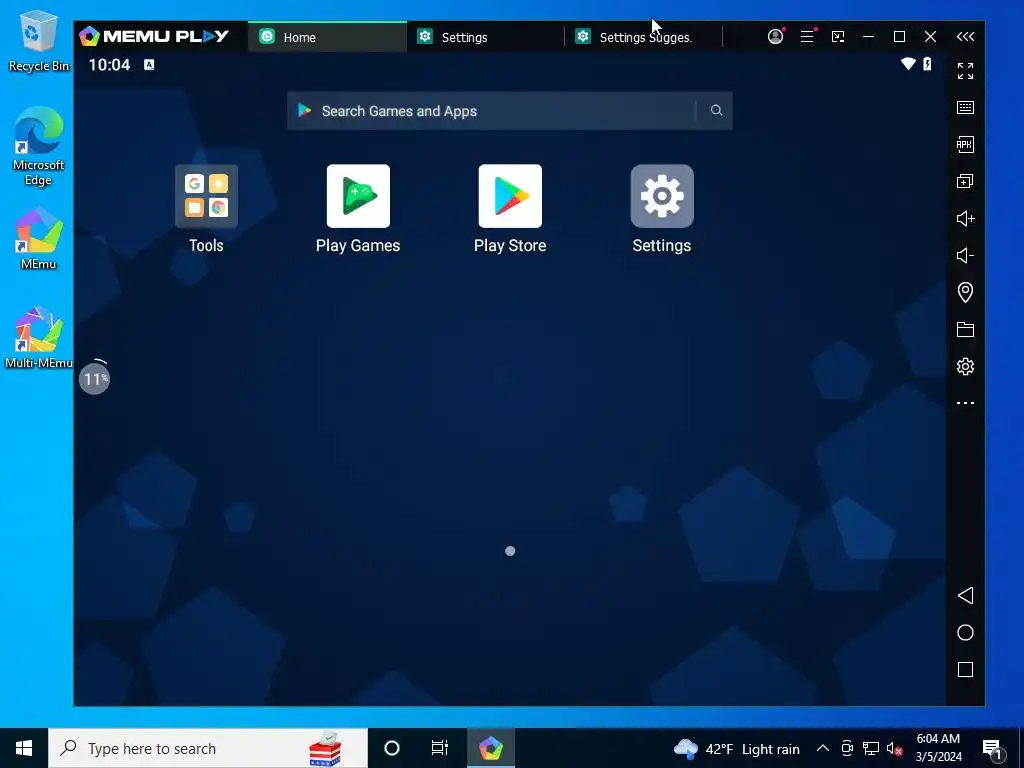Click the Search Games and Apps field
1024x768 pixels.
510,110
